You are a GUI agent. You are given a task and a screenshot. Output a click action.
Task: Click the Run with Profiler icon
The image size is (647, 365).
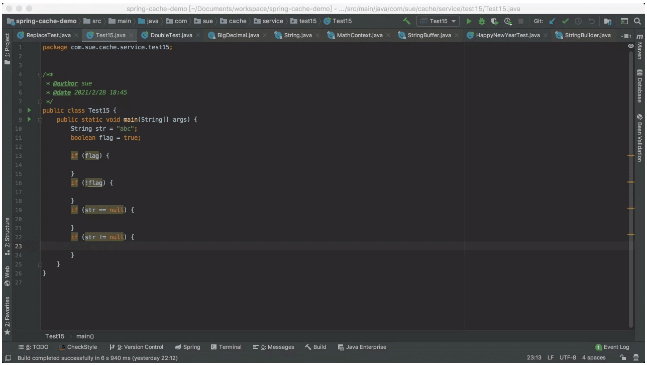508,21
